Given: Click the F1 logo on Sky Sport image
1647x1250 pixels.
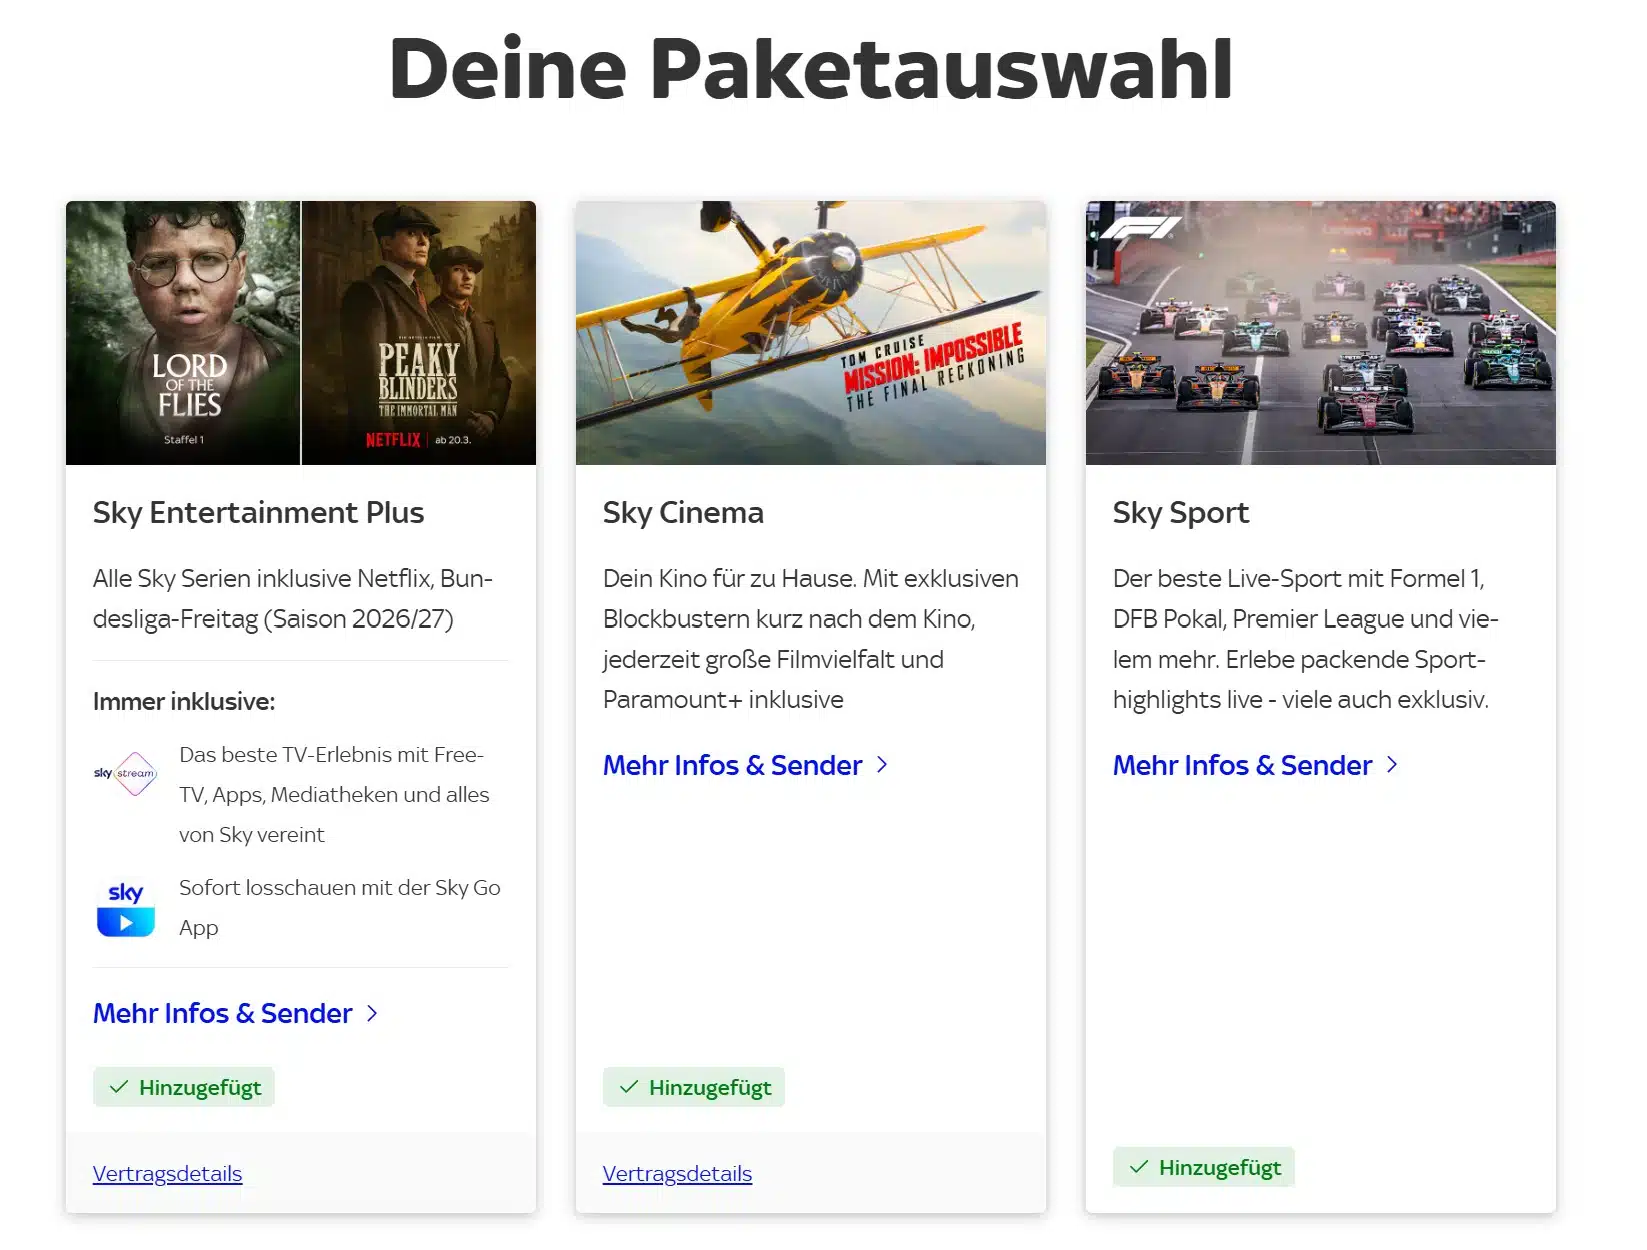Looking at the screenshot, I should coord(1140,228).
